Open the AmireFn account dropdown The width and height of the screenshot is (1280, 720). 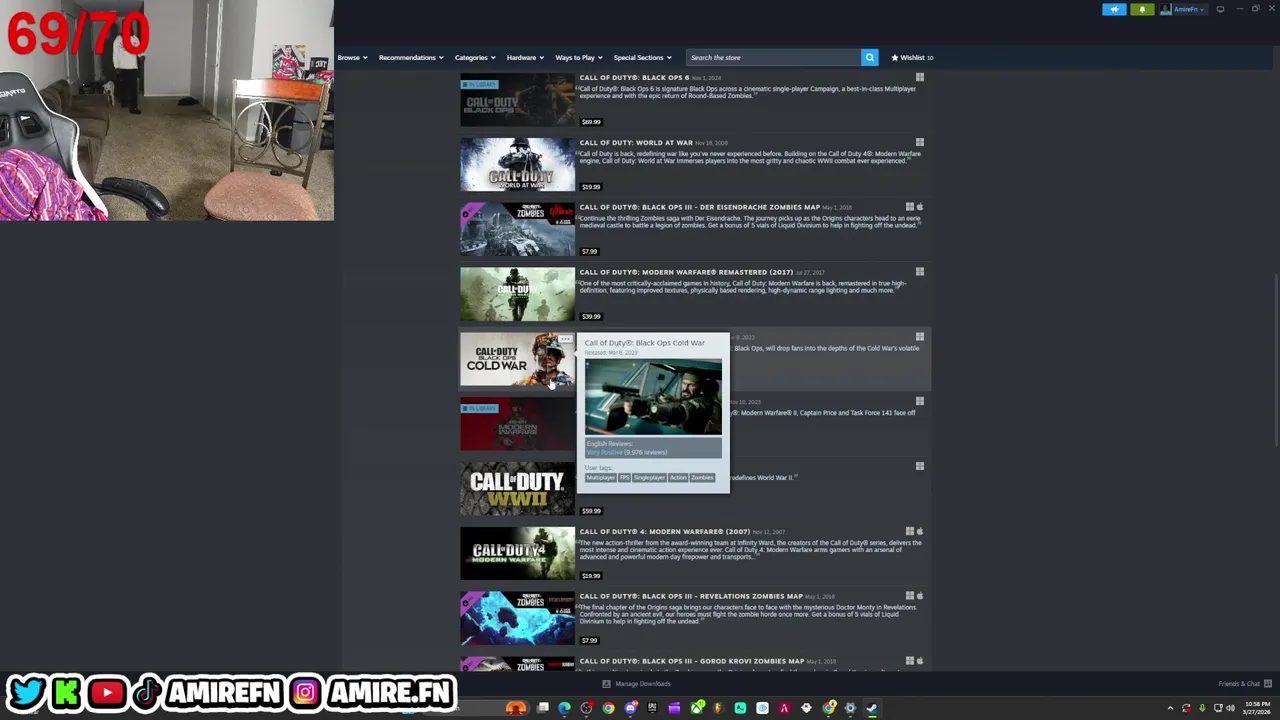[x=1190, y=9]
